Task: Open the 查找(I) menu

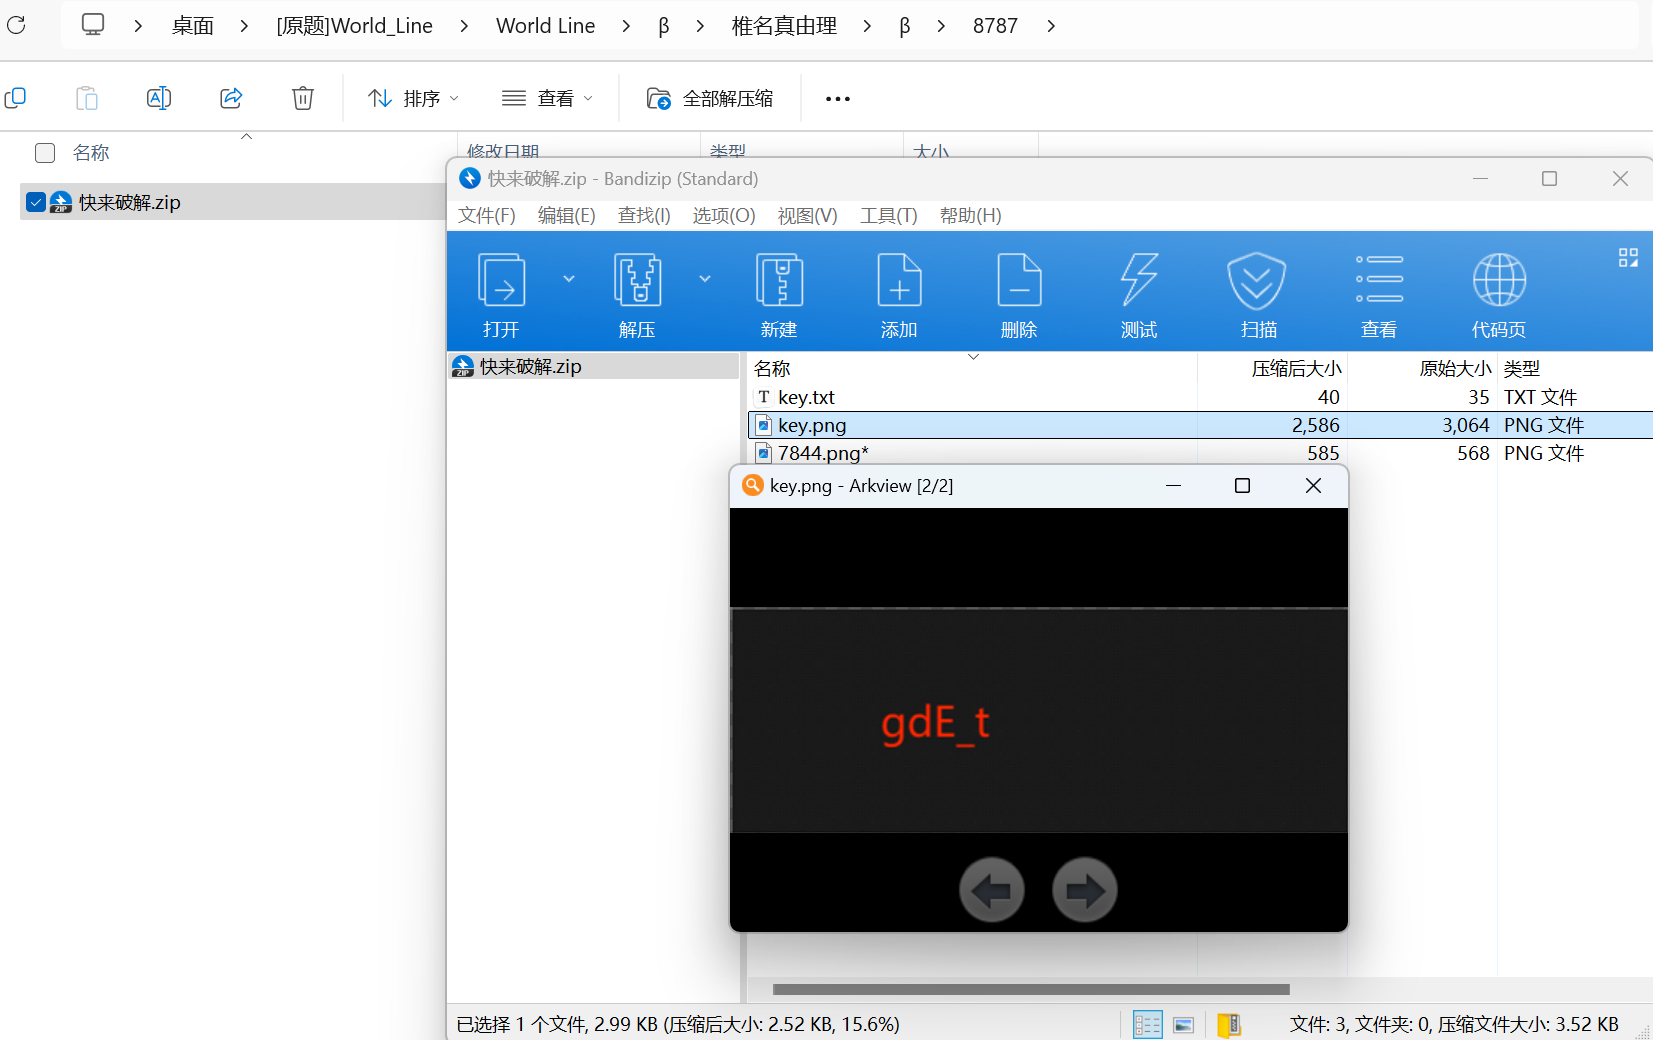Action: point(644,216)
